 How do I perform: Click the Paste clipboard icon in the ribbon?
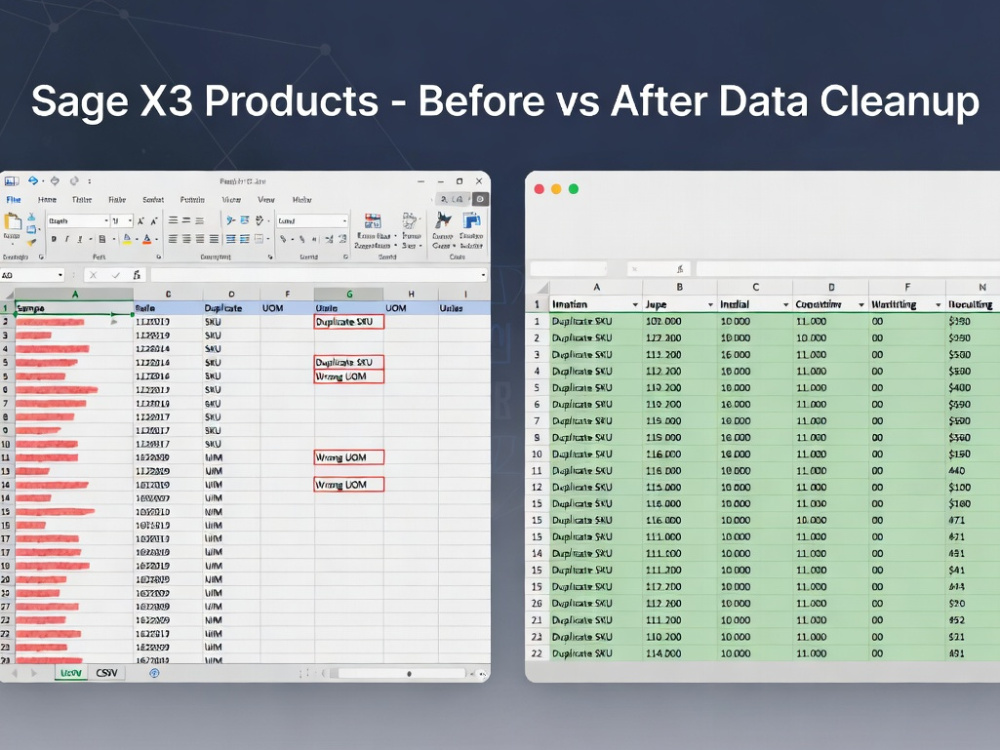(x=12, y=222)
